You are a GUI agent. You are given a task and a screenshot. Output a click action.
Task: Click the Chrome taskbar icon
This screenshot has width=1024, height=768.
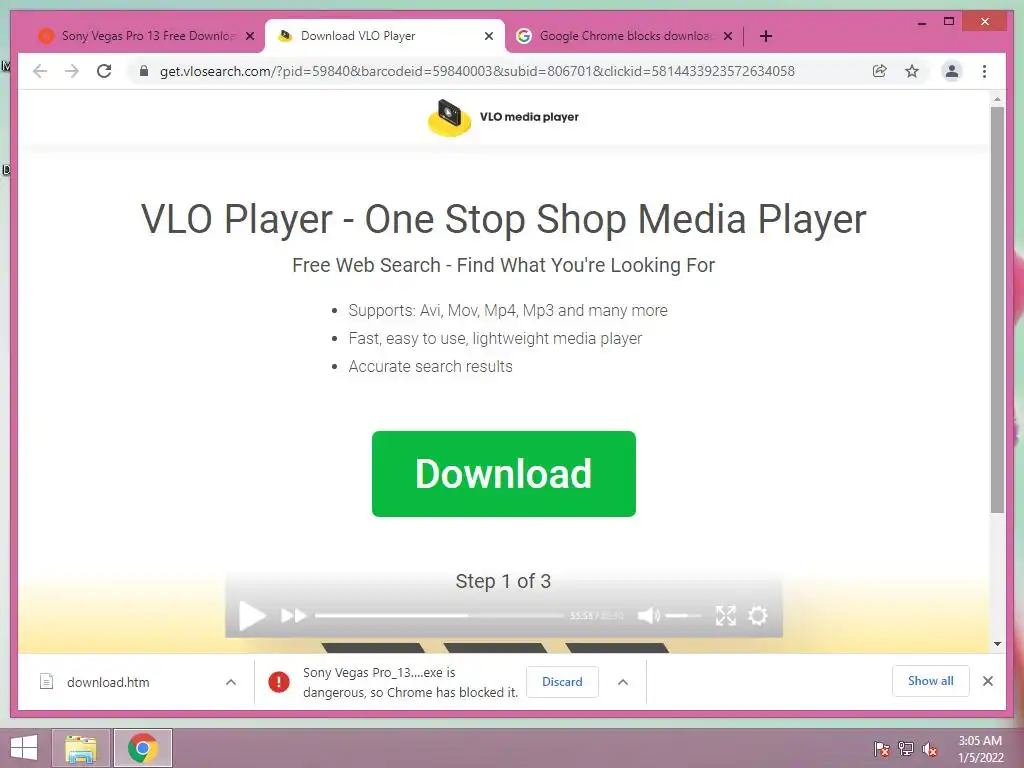[142, 748]
